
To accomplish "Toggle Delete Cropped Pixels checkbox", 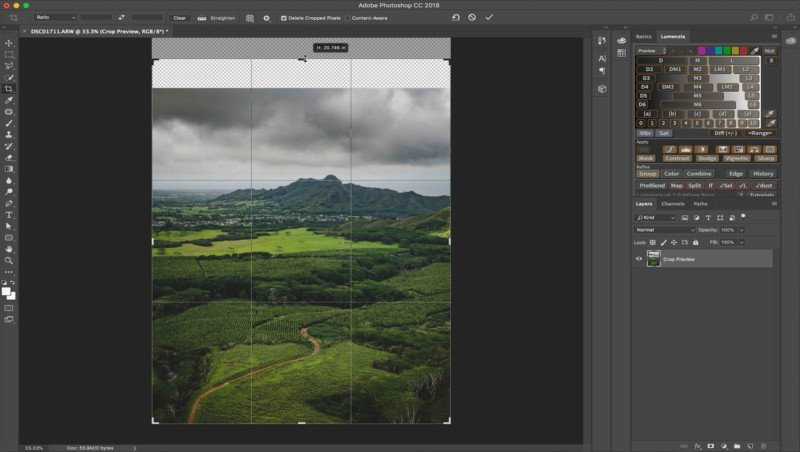I will [x=284, y=18].
